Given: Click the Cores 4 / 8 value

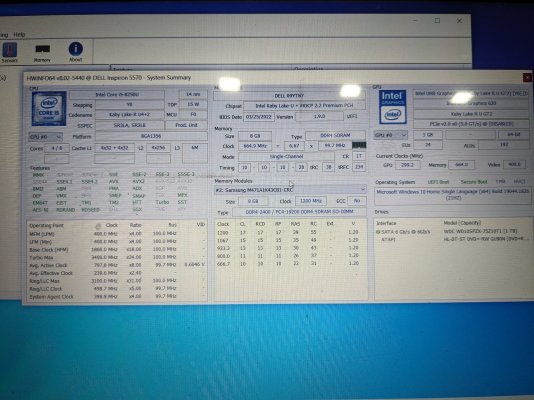Looking at the screenshot, I should pos(57,148).
